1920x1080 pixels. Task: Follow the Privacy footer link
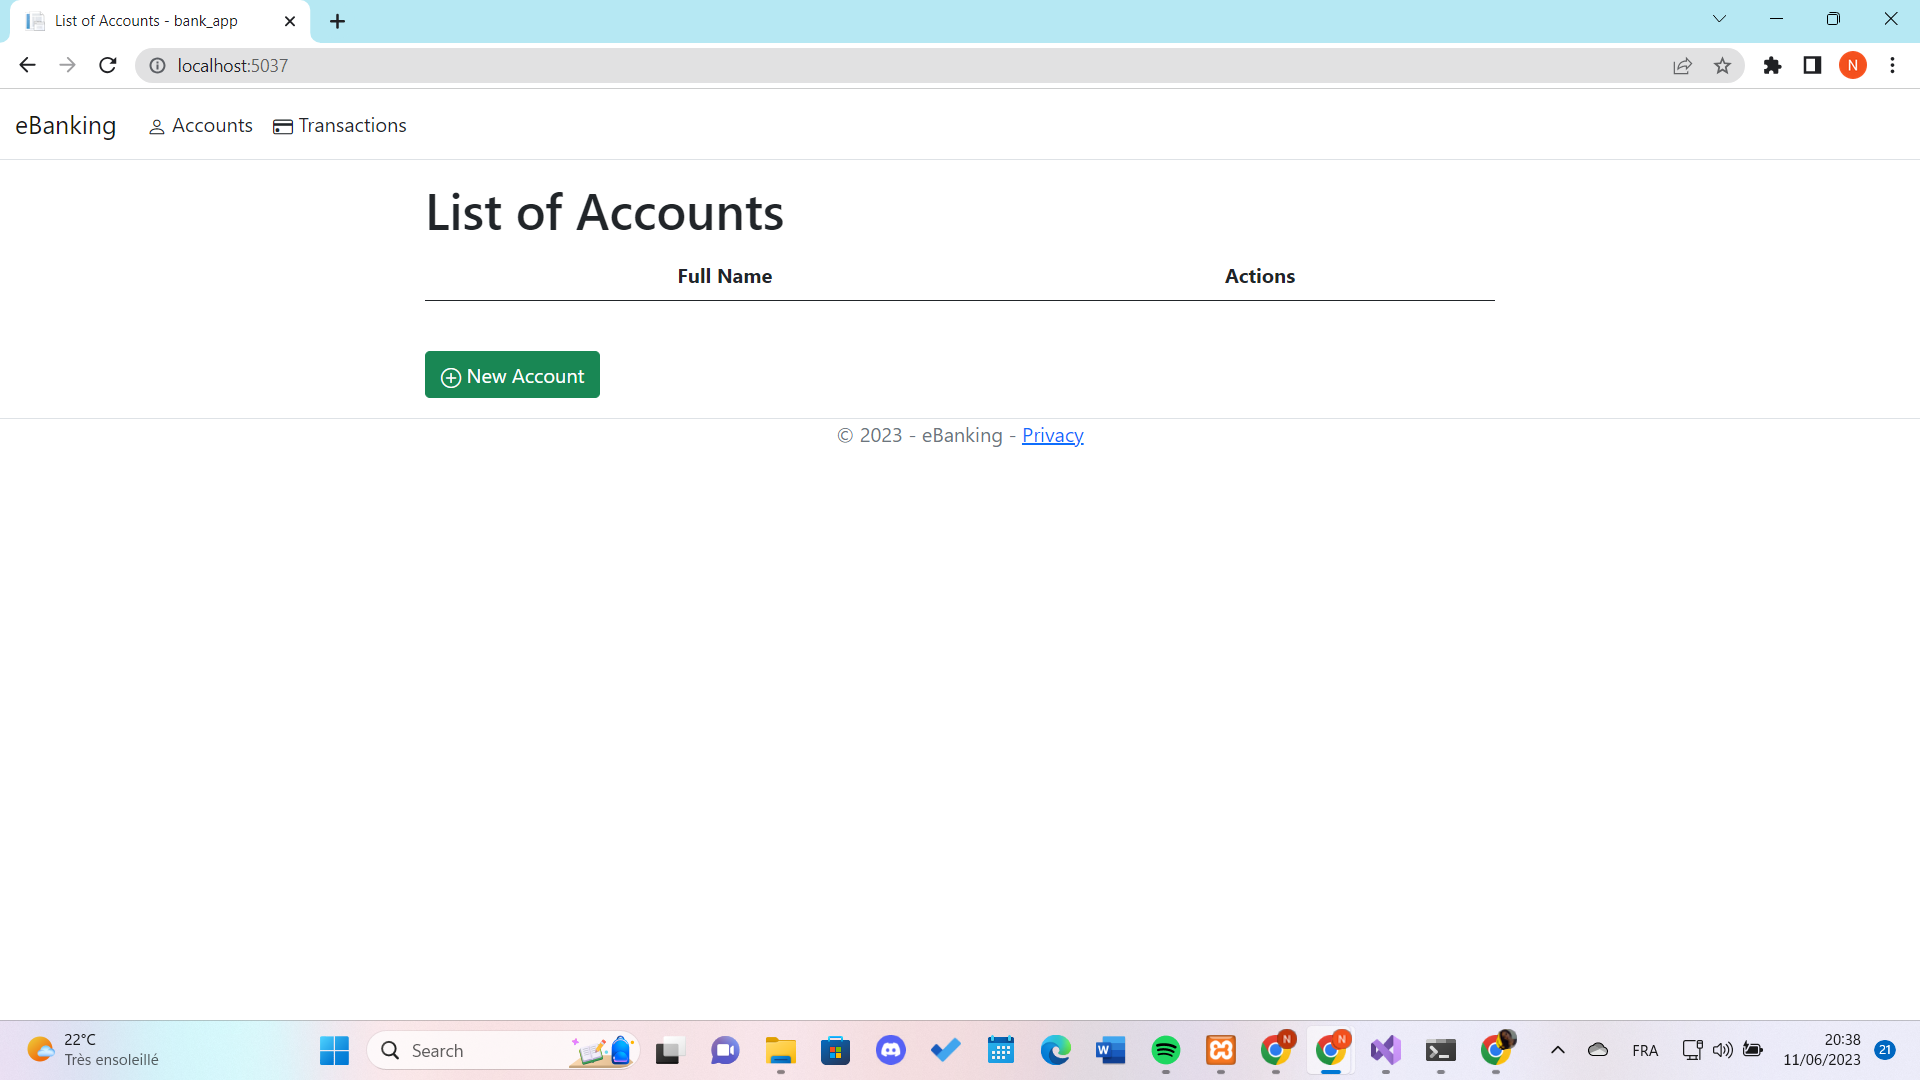click(x=1052, y=436)
